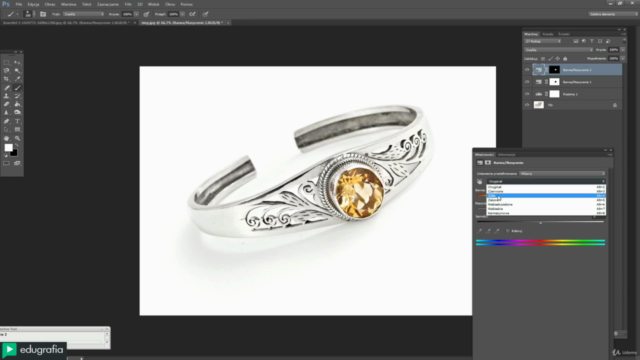This screenshot has width=640, height=360.
Task: Open the color range Oryginał dropdown
Action: pyautogui.click(x=546, y=182)
